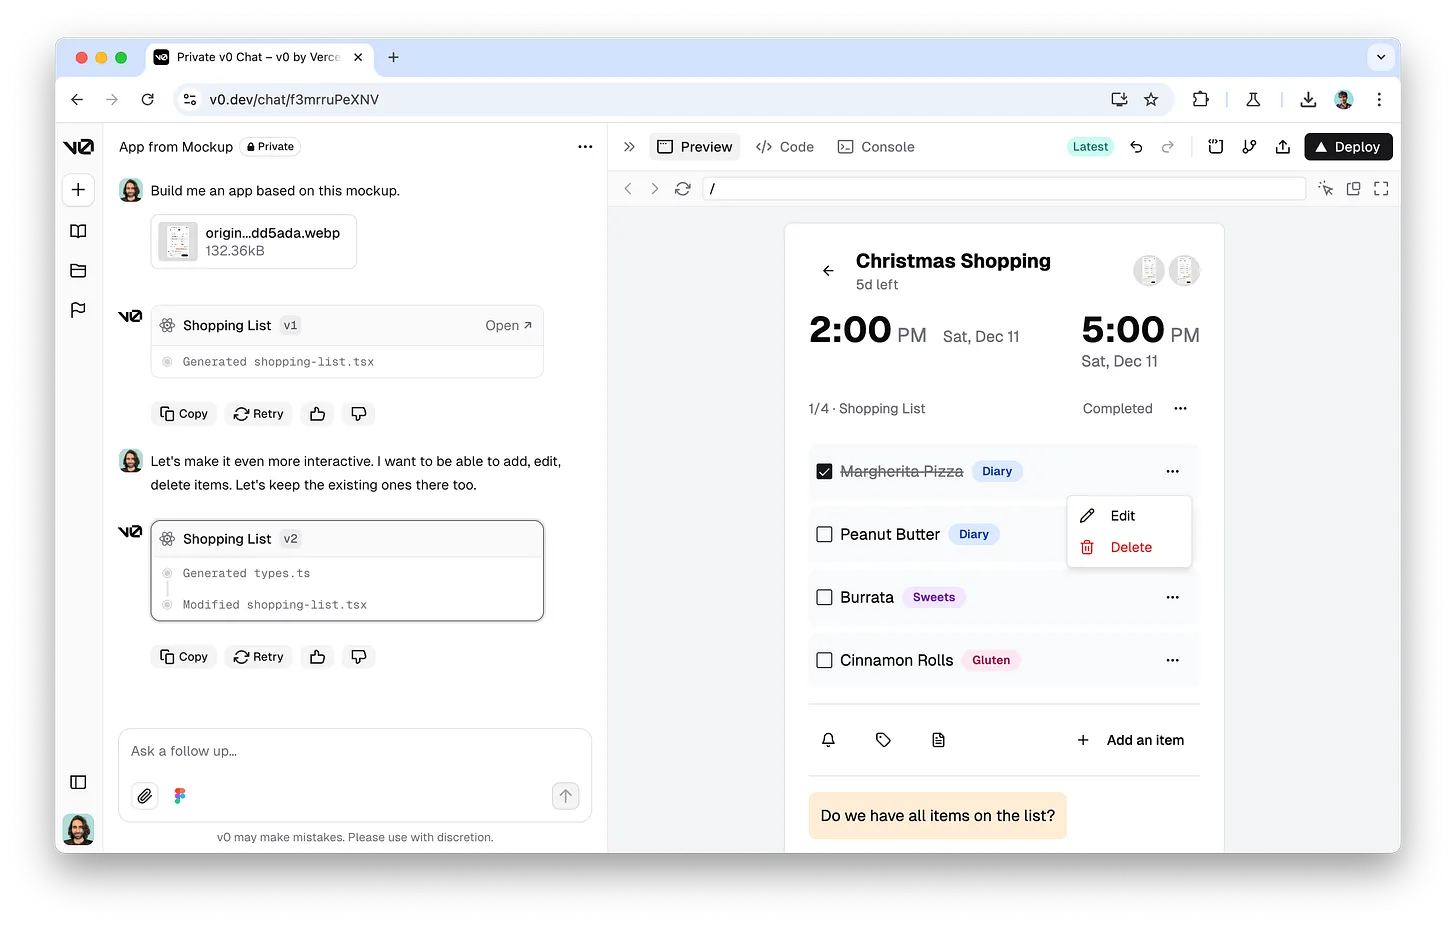Open the library book icon in sidebar
The height and width of the screenshot is (926, 1456).
78,231
